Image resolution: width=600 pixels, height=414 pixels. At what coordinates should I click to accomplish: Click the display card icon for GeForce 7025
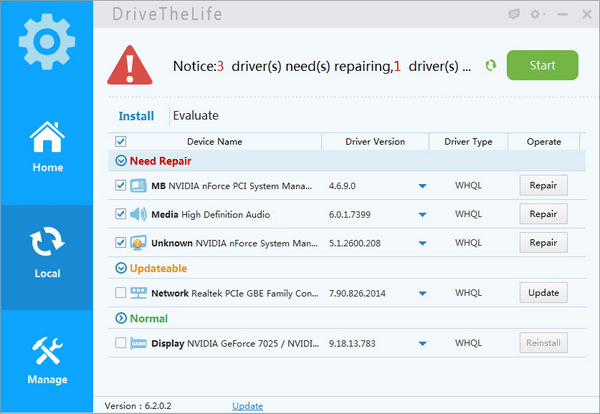pos(138,343)
